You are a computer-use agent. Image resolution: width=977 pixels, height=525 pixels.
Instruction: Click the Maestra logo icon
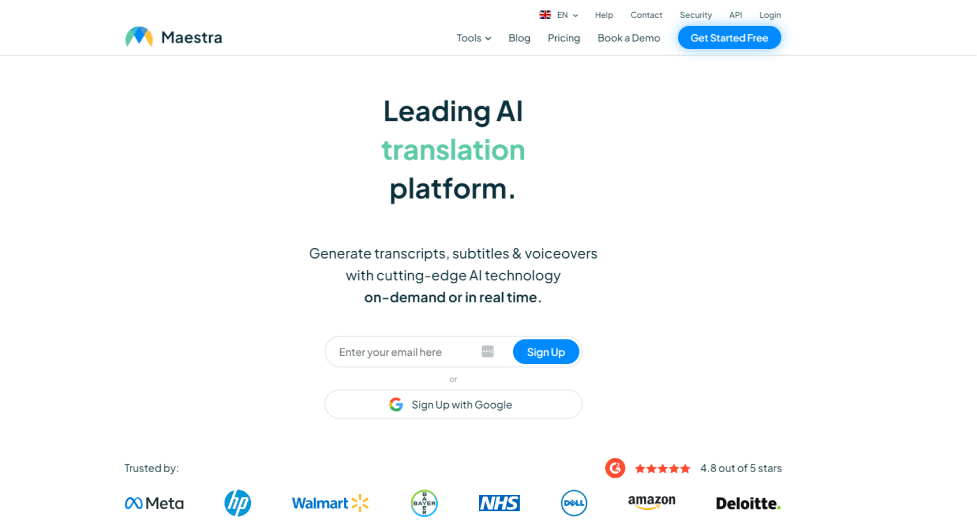click(139, 37)
